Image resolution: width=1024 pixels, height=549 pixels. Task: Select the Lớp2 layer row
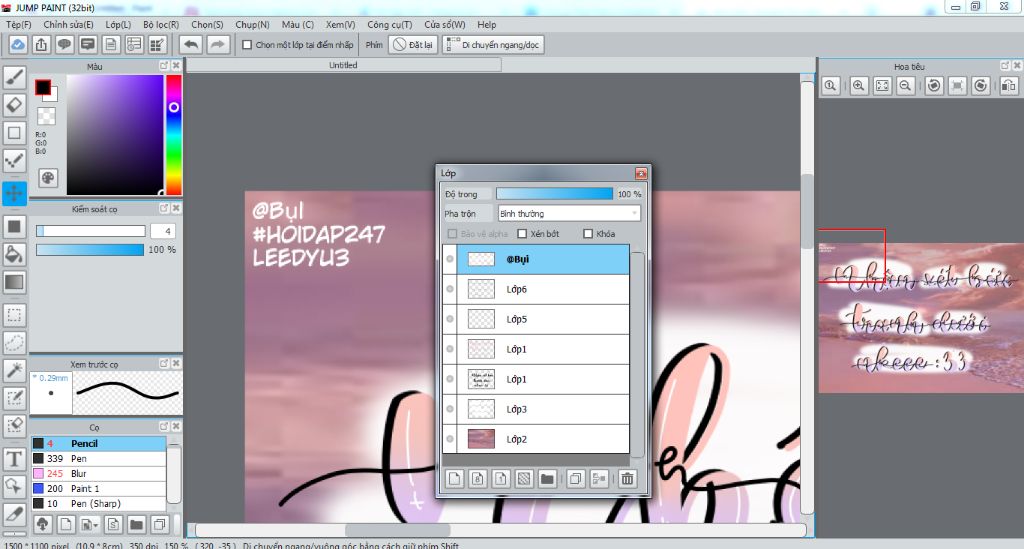[x=536, y=439]
